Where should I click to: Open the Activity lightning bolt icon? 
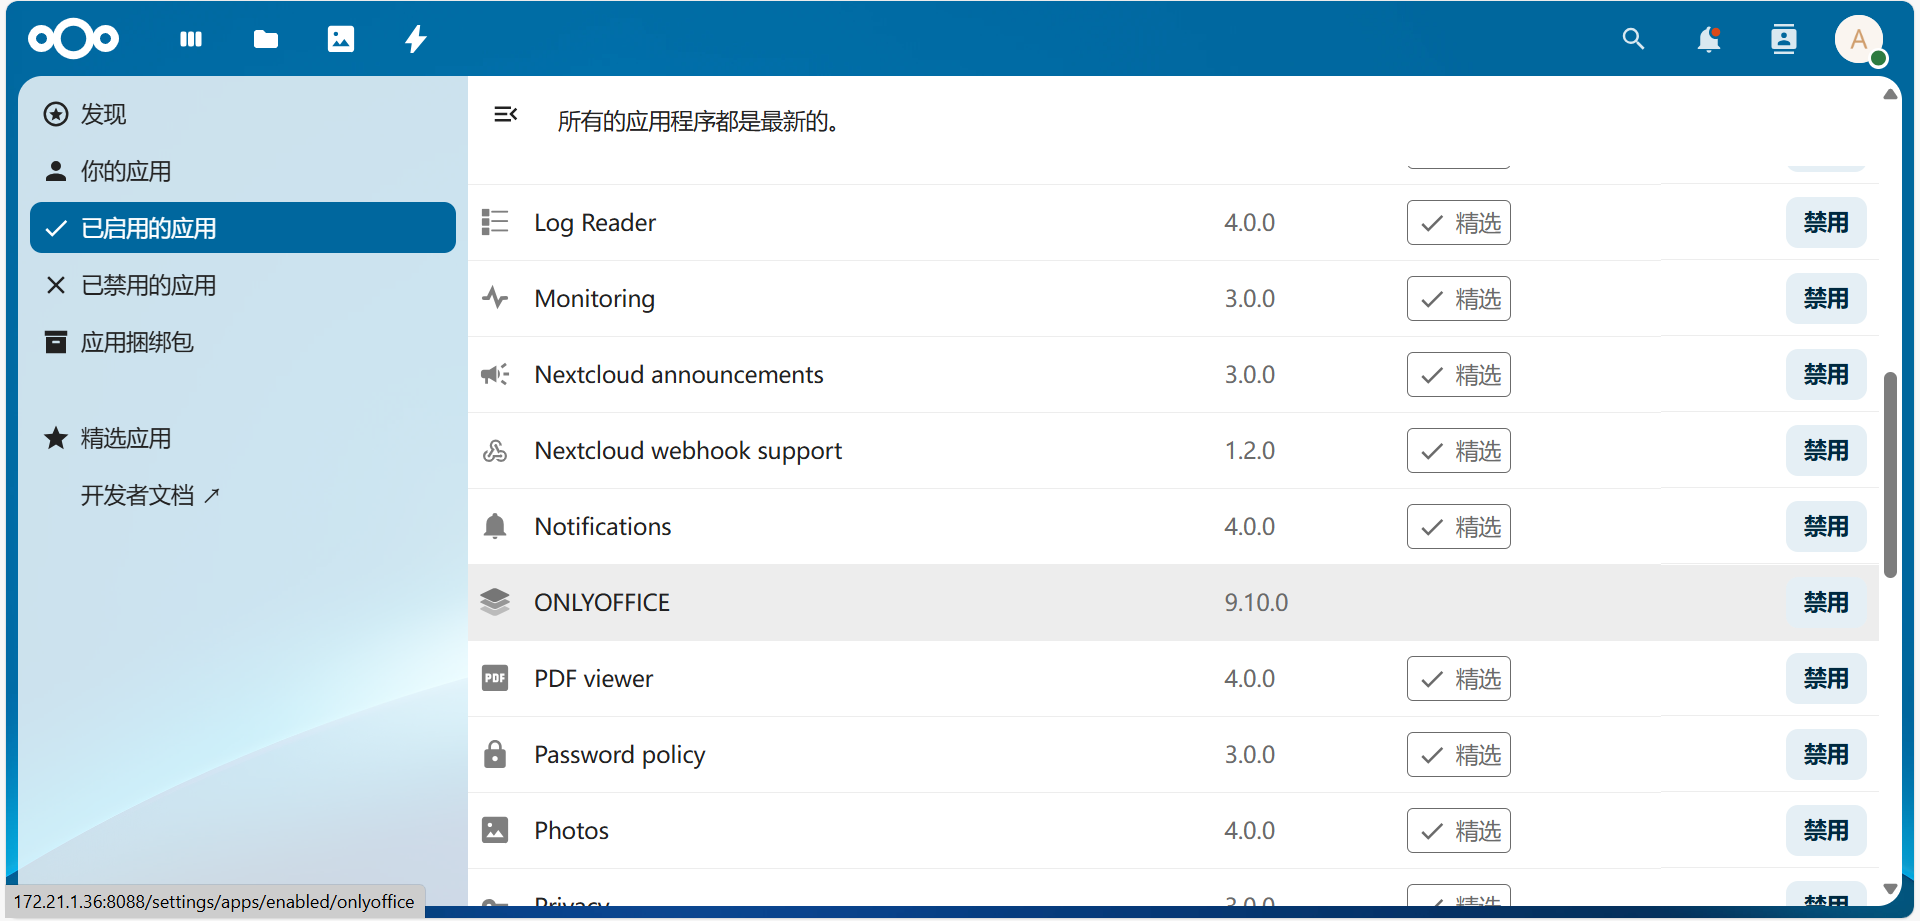(x=416, y=39)
